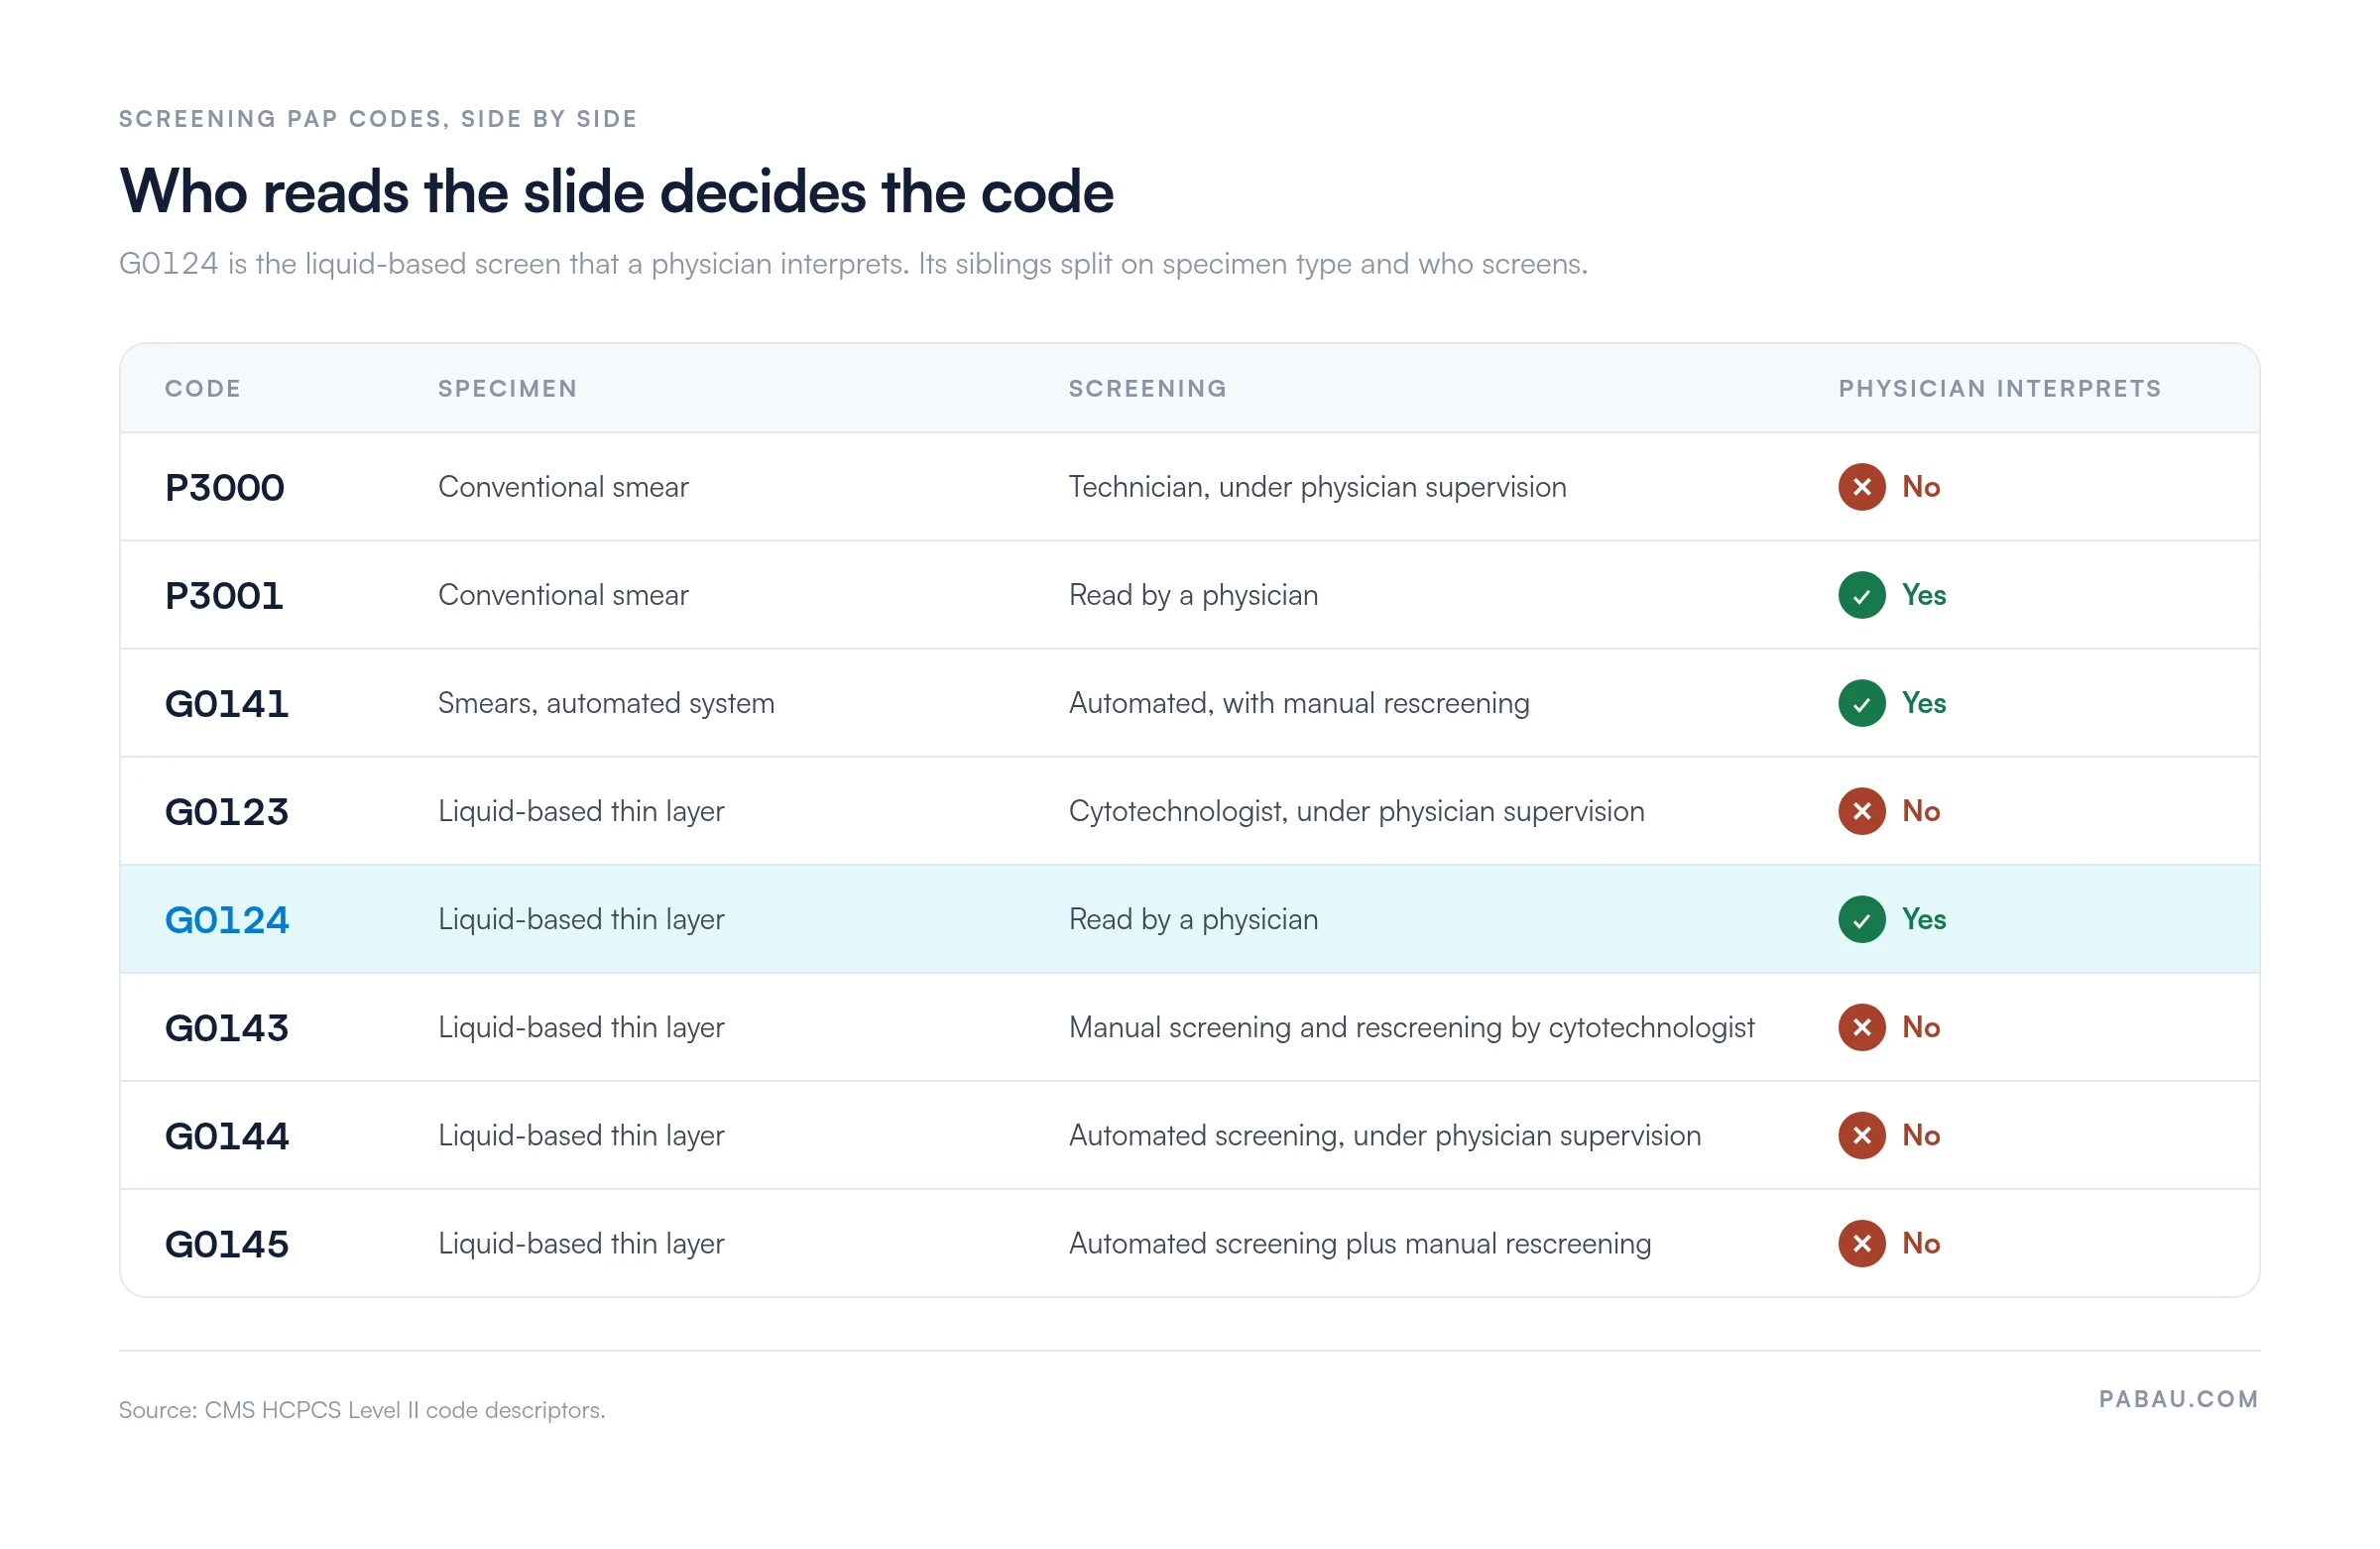Click the red X icon in the G0144 row

click(1861, 1135)
